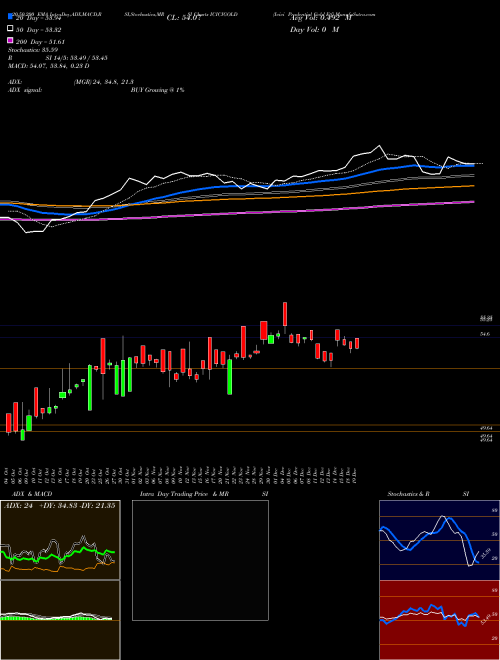Click the tallest red candlestick at the chart peak
Screen dimensions: 500x660
tap(285, 314)
